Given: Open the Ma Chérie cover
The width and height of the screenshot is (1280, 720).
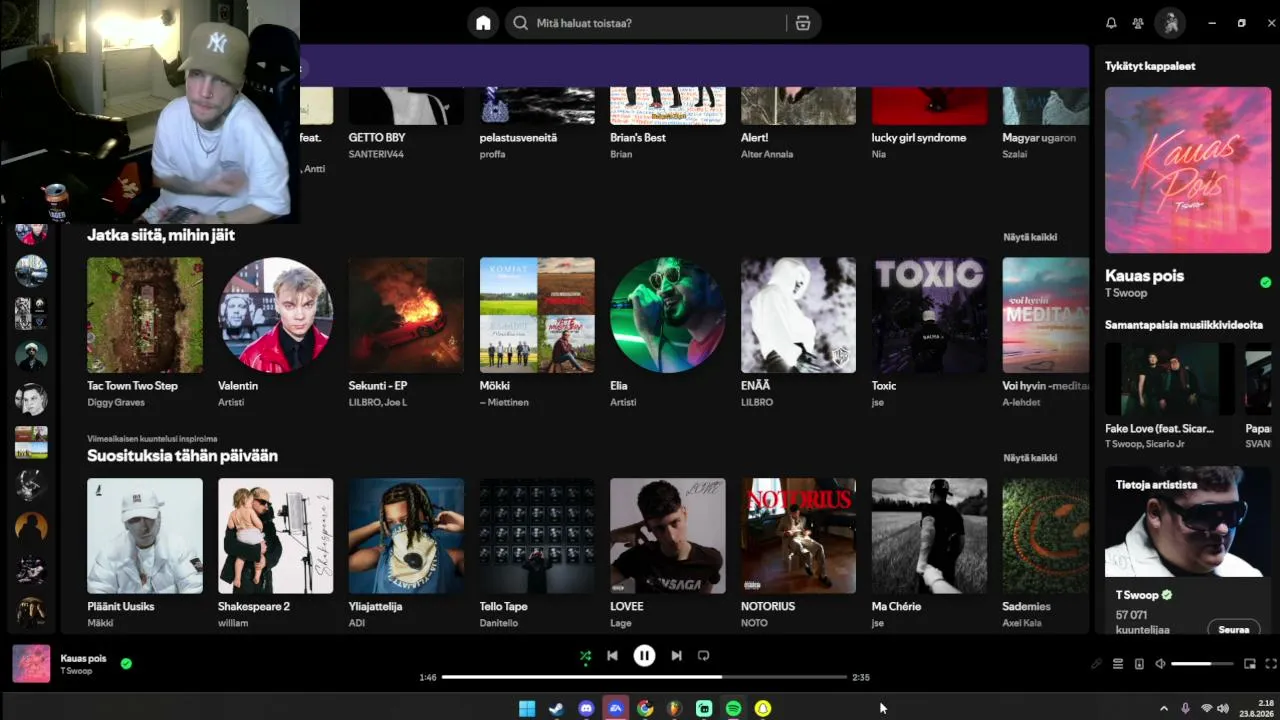Looking at the screenshot, I should (929, 536).
